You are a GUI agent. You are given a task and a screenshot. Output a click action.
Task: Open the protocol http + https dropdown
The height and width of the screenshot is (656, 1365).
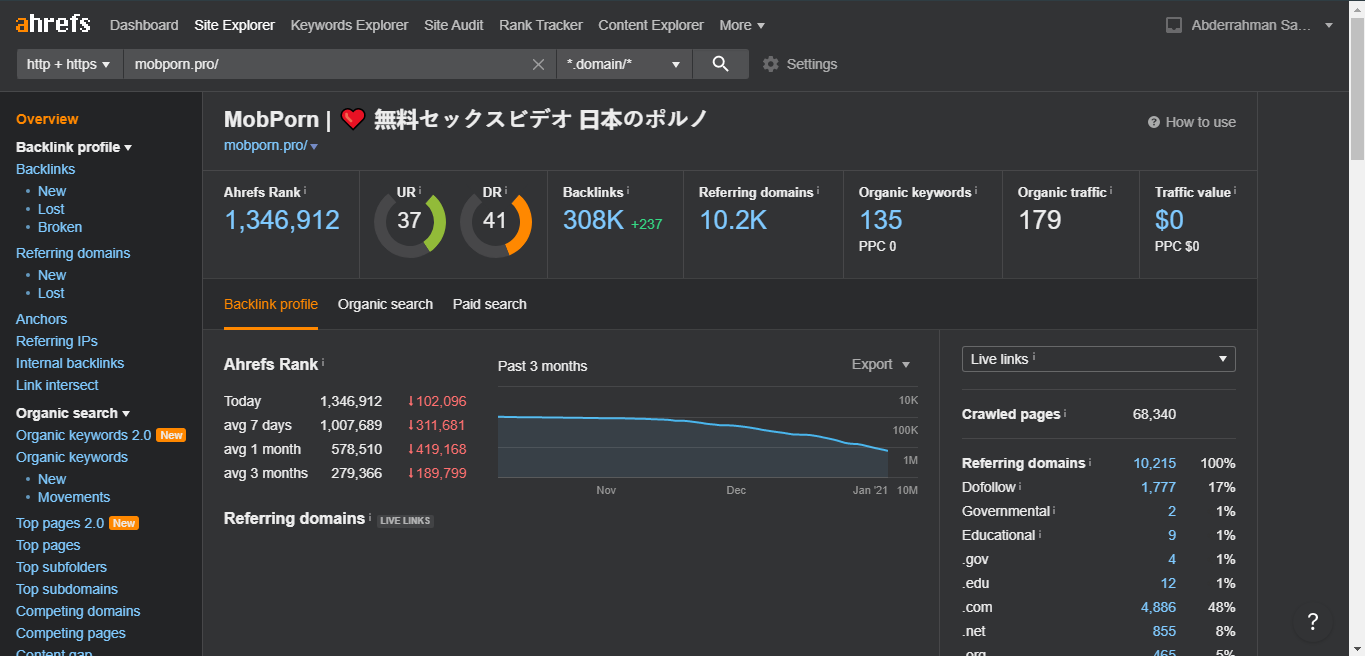click(68, 64)
